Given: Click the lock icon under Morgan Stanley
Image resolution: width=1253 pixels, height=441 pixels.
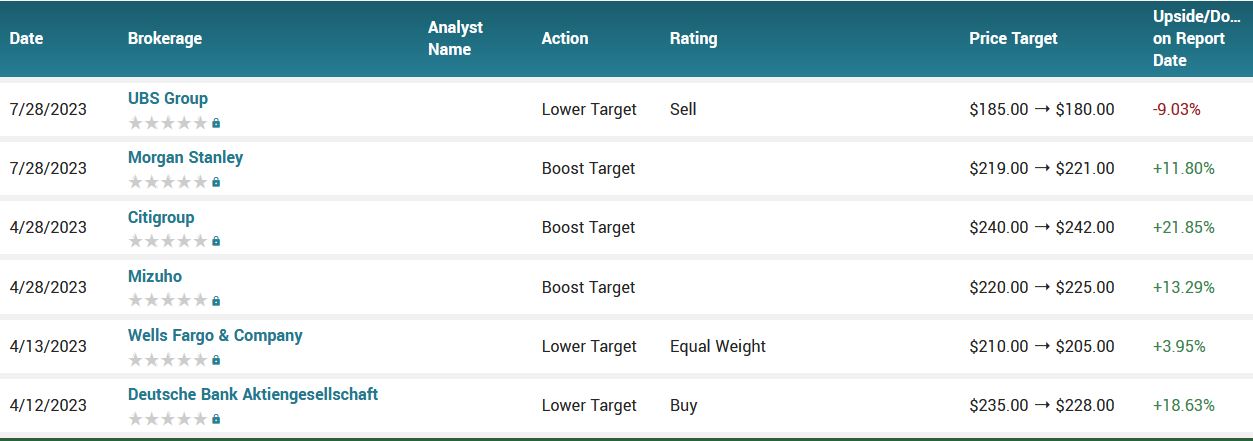Looking at the screenshot, I should pos(216,182).
